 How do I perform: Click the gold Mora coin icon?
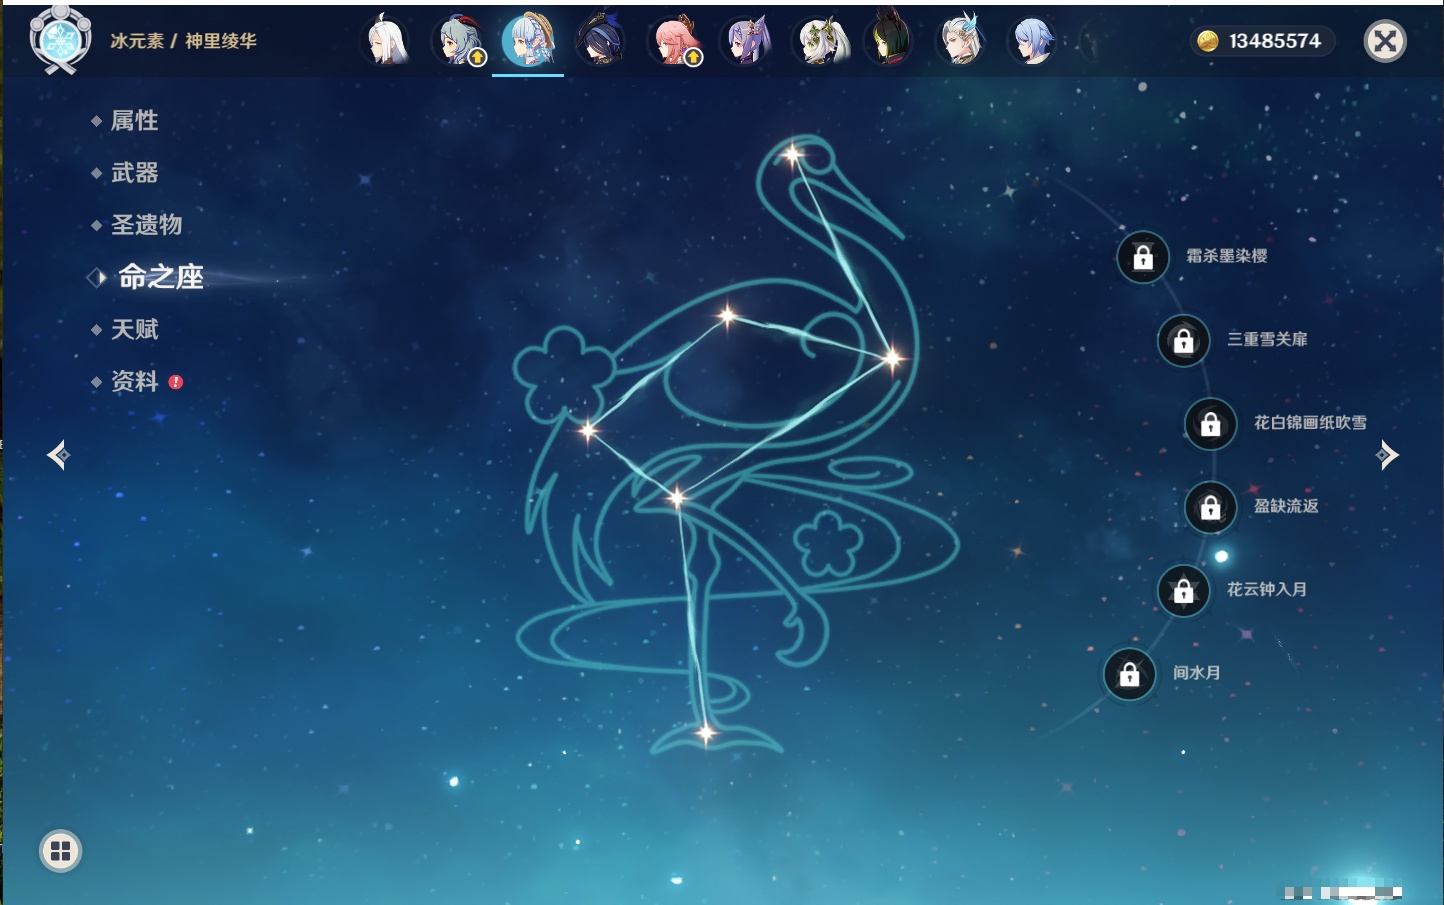[1208, 41]
